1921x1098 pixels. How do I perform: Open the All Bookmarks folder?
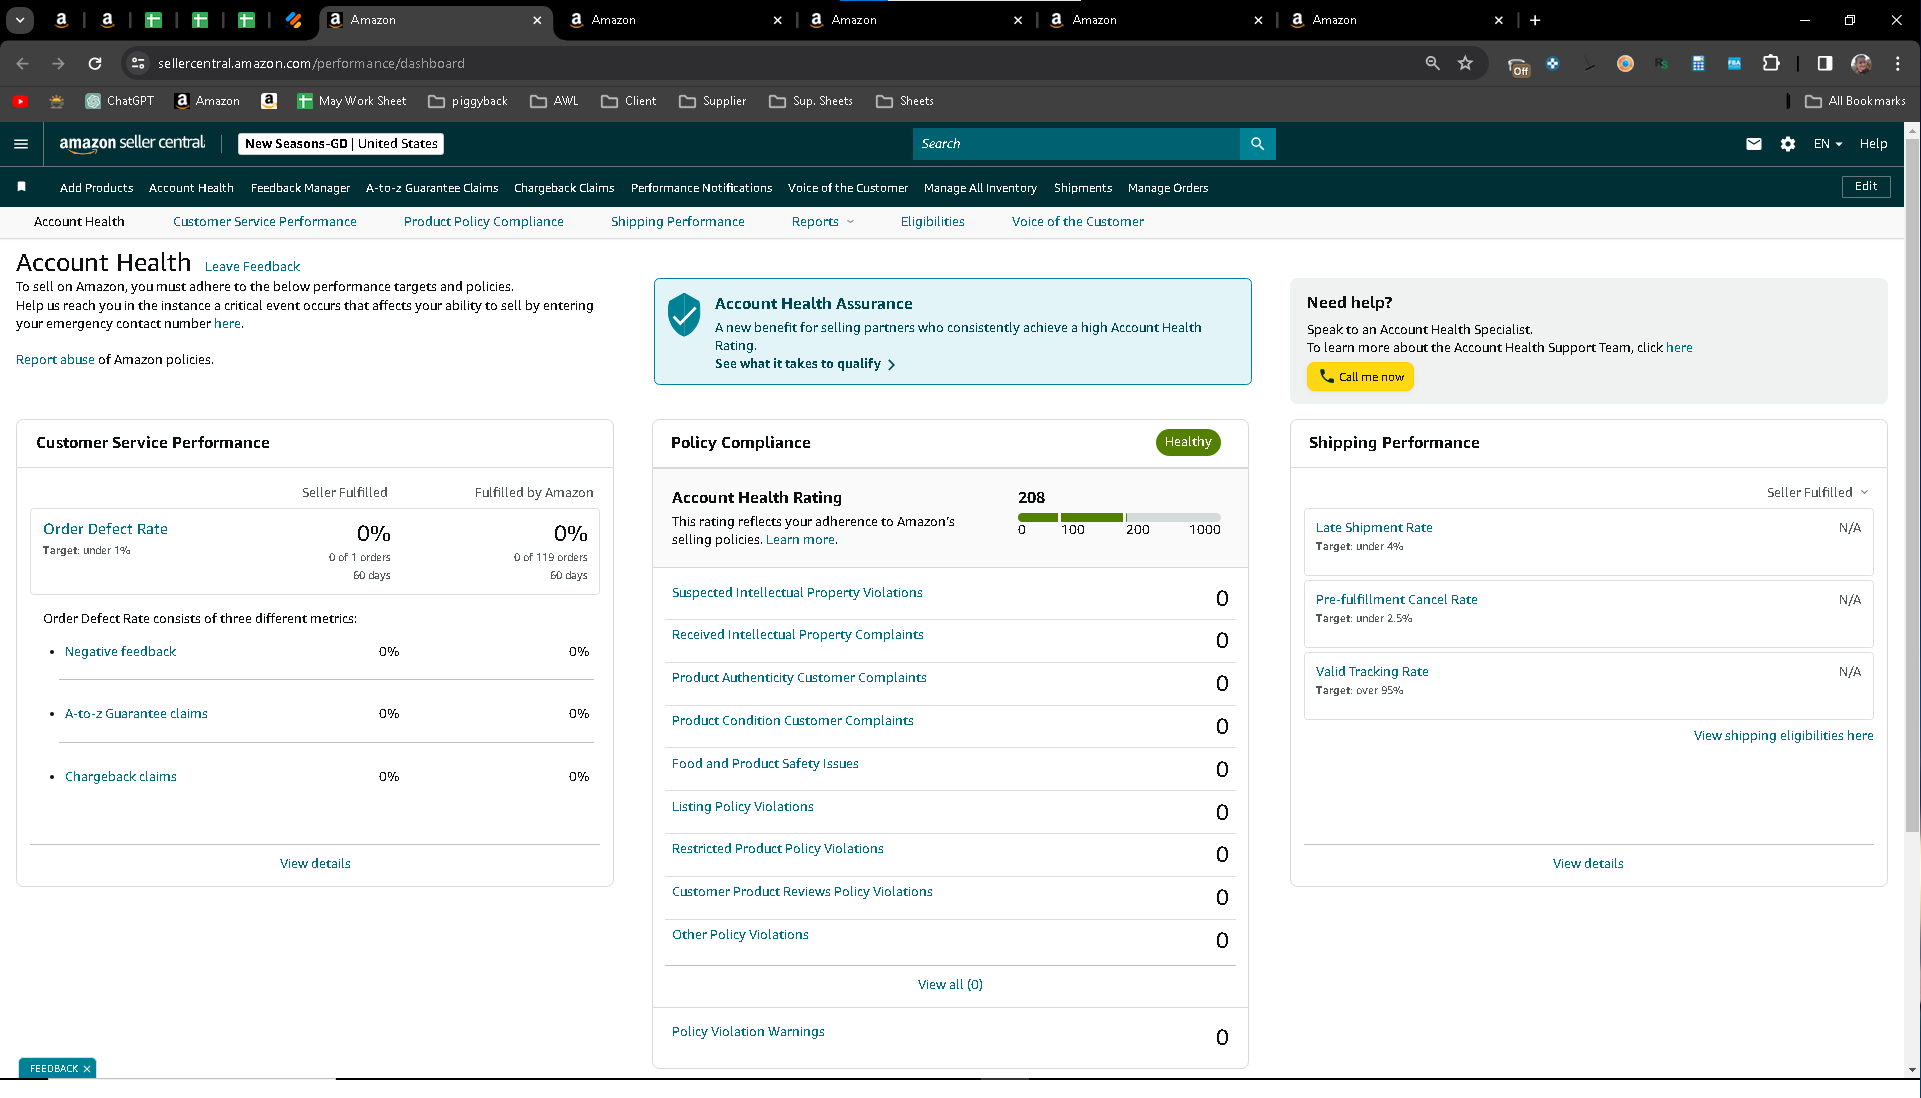pos(1856,101)
